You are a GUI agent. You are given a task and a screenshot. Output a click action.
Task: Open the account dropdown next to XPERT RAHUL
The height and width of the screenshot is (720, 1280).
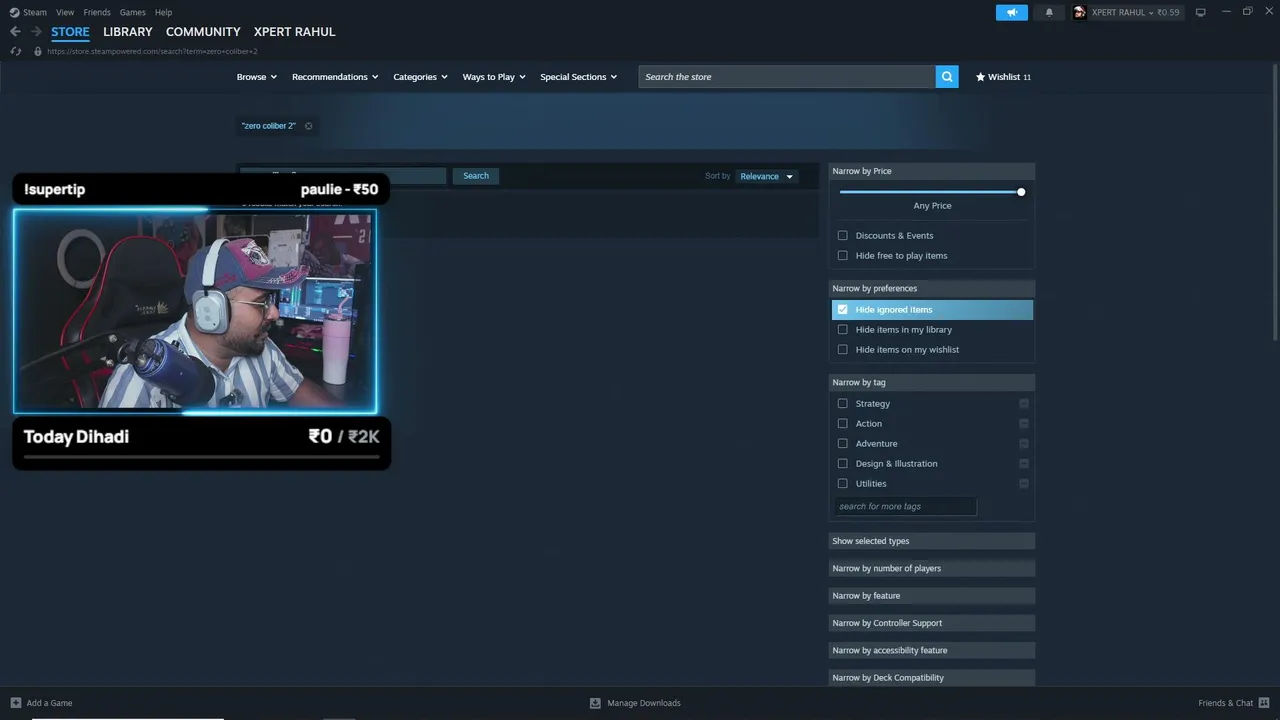1151,12
